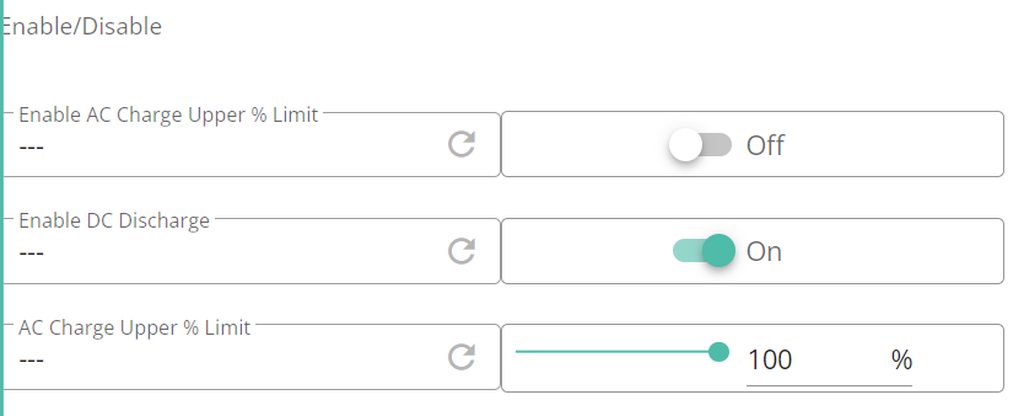The width and height of the screenshot is (1024, 416).
Task: Click the "On" text beside the toggle
Action: [x=764, y=251]
